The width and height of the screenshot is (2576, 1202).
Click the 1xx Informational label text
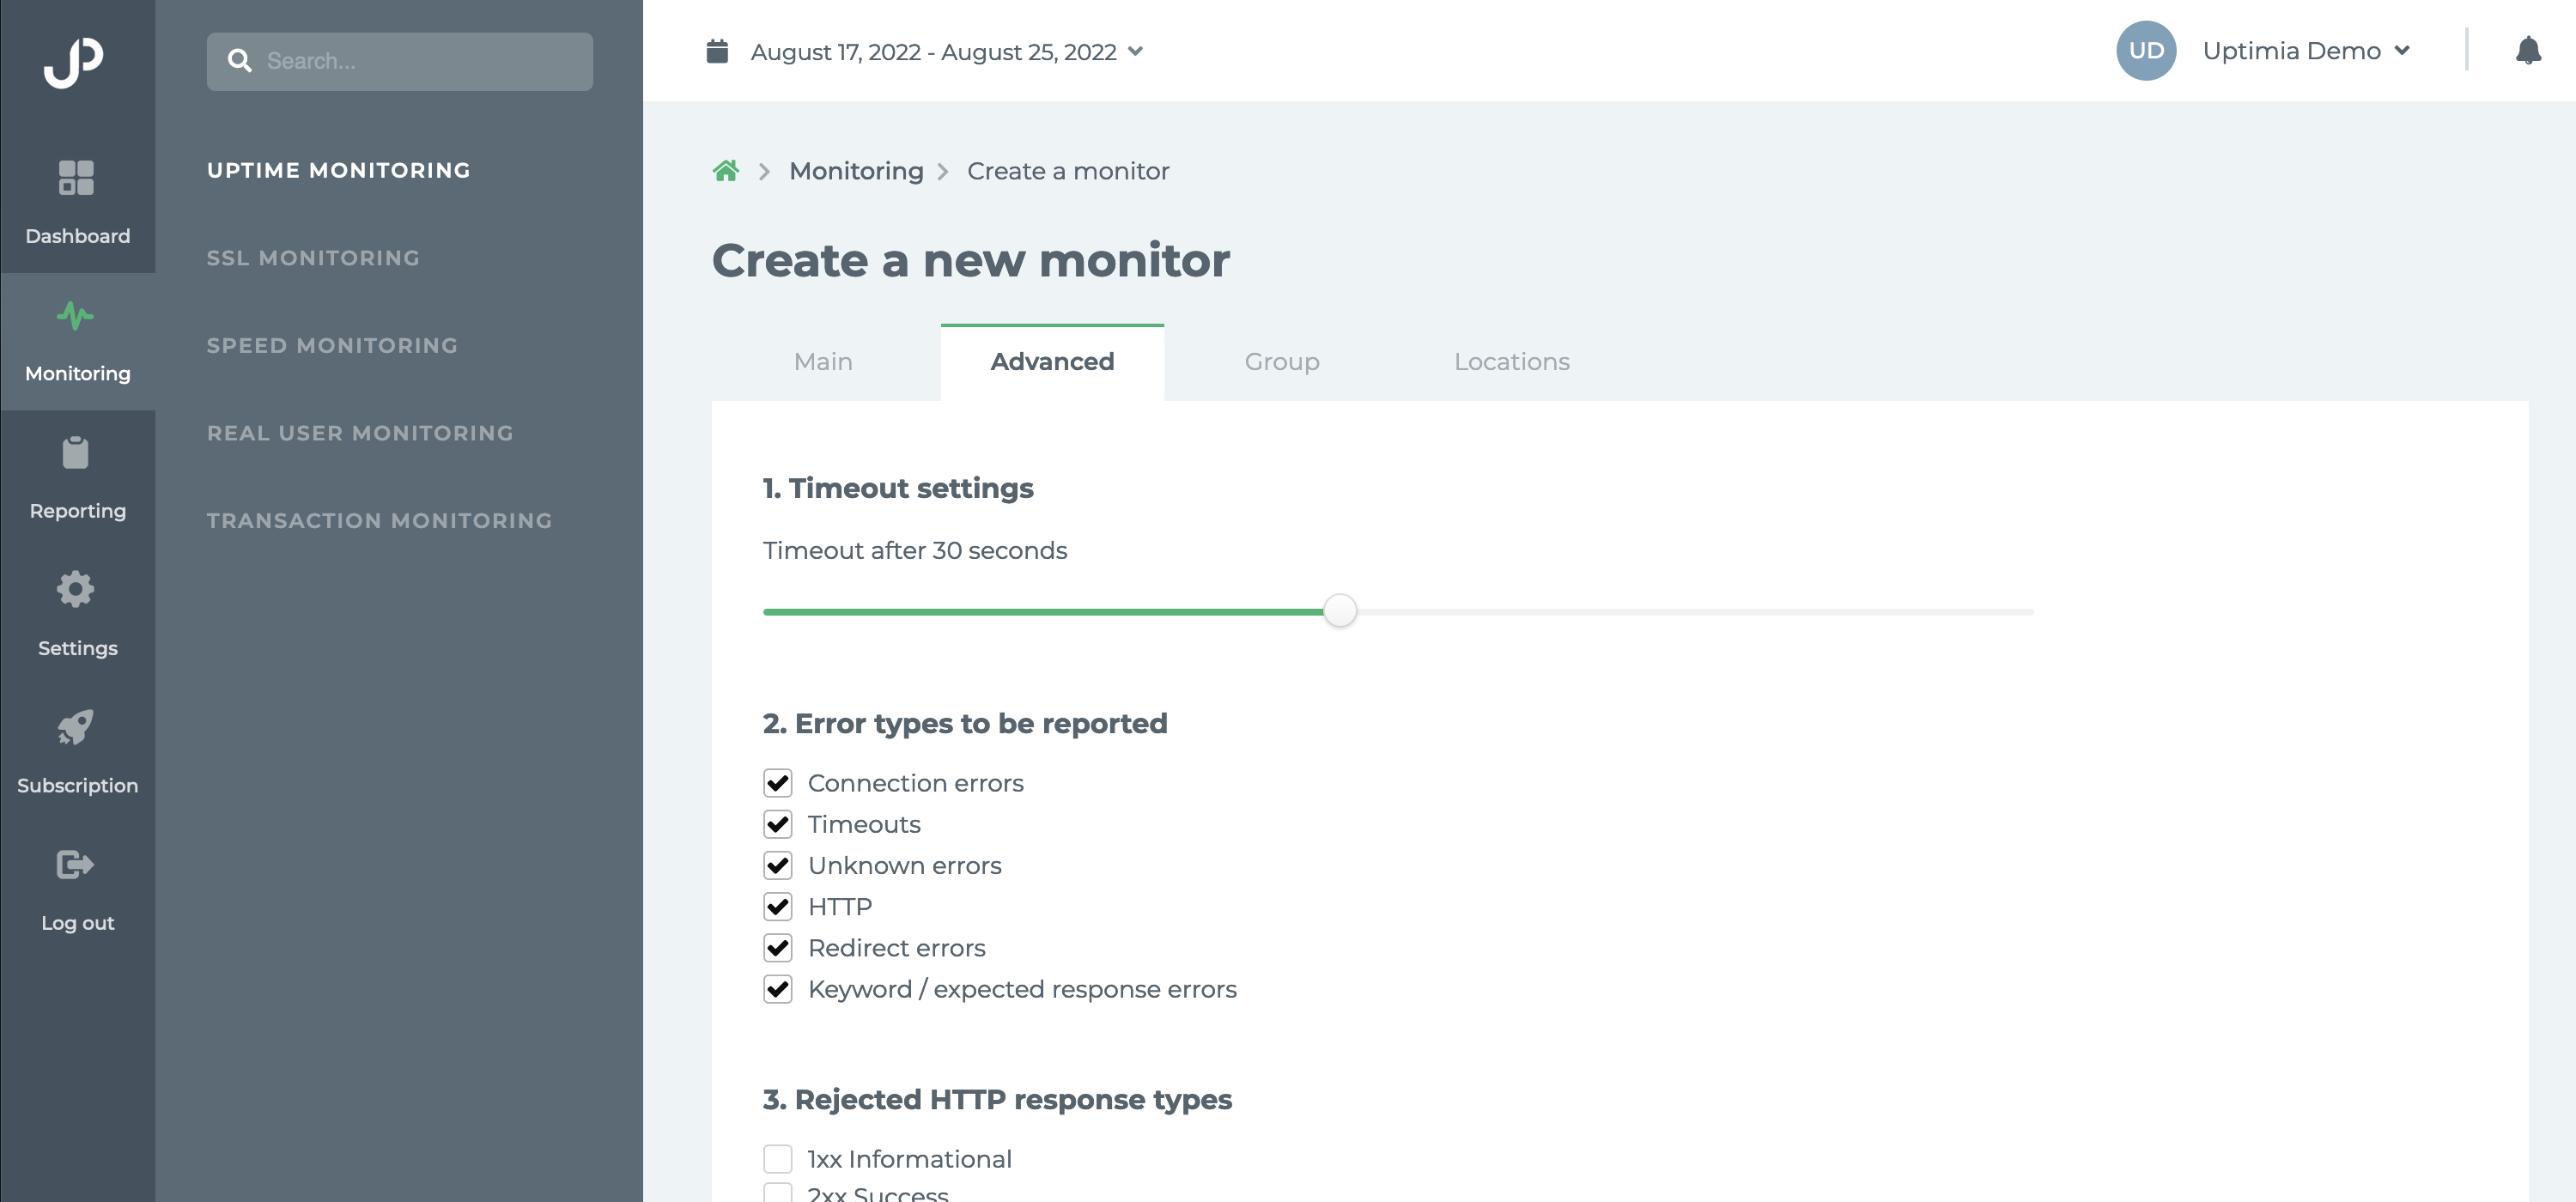(x=910, y=1159)
